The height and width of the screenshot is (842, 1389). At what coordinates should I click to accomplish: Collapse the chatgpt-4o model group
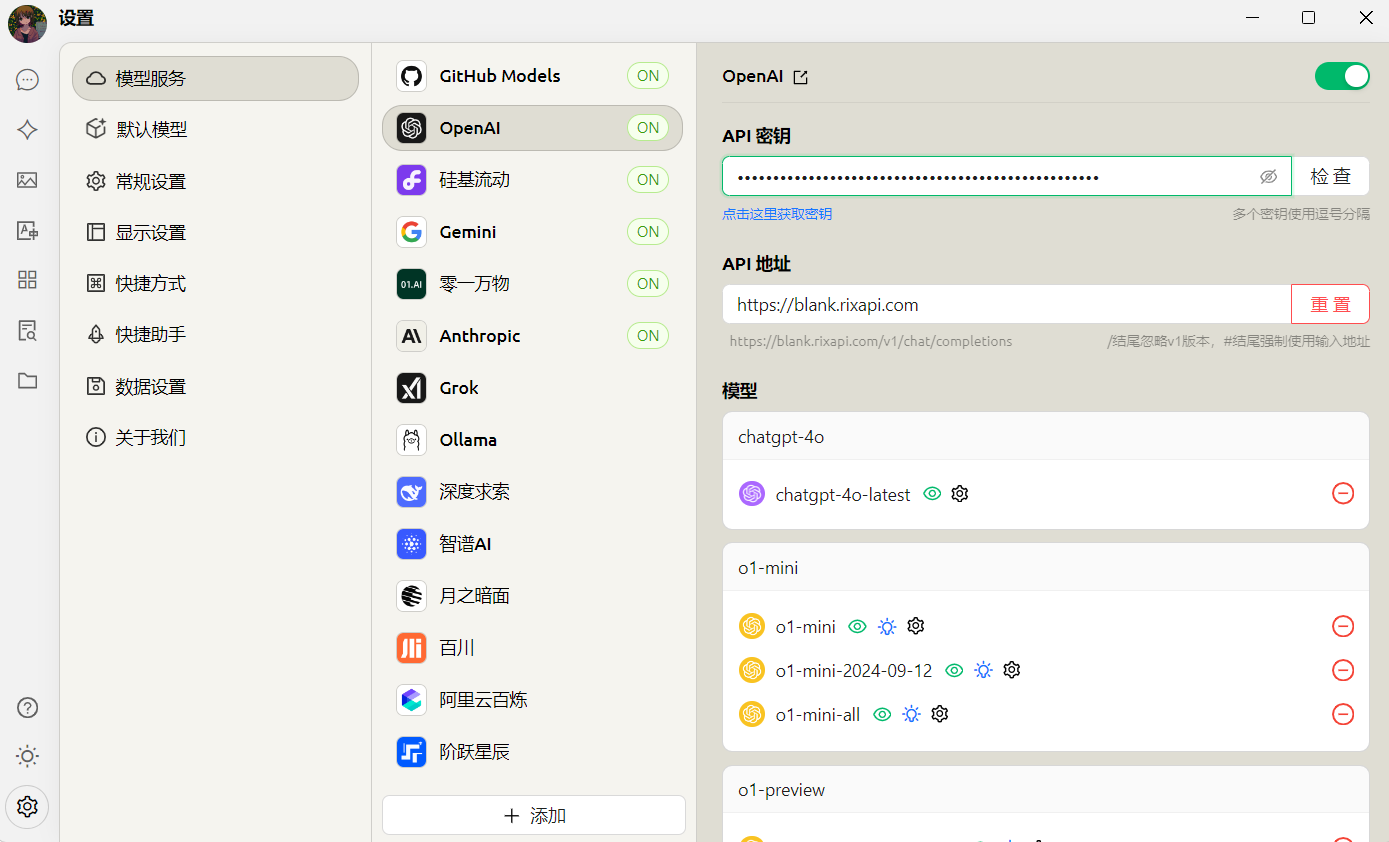1045,437
